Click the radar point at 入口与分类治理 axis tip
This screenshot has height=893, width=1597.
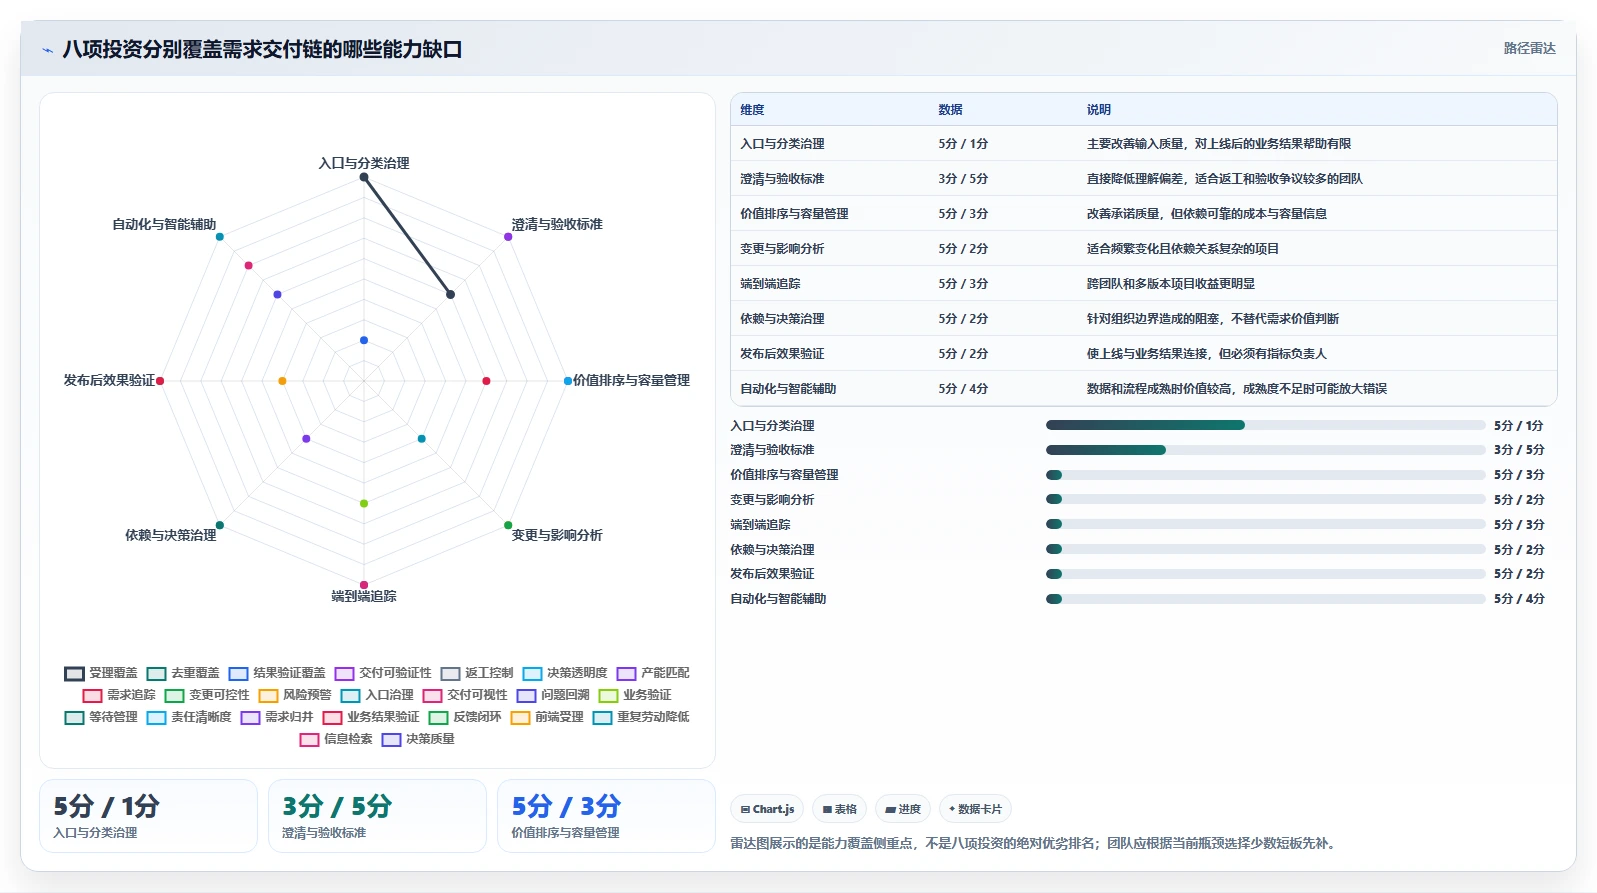364,177
